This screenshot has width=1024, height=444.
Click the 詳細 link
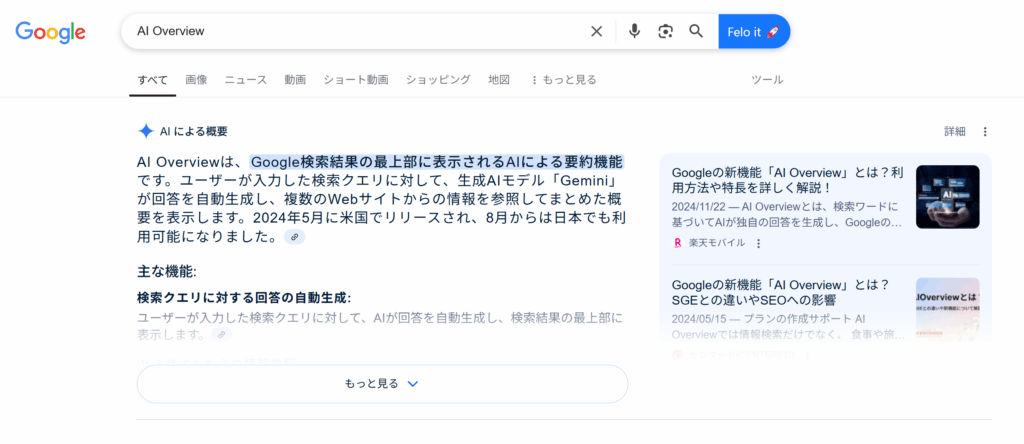pyautogui.click(x=955, y=131)
